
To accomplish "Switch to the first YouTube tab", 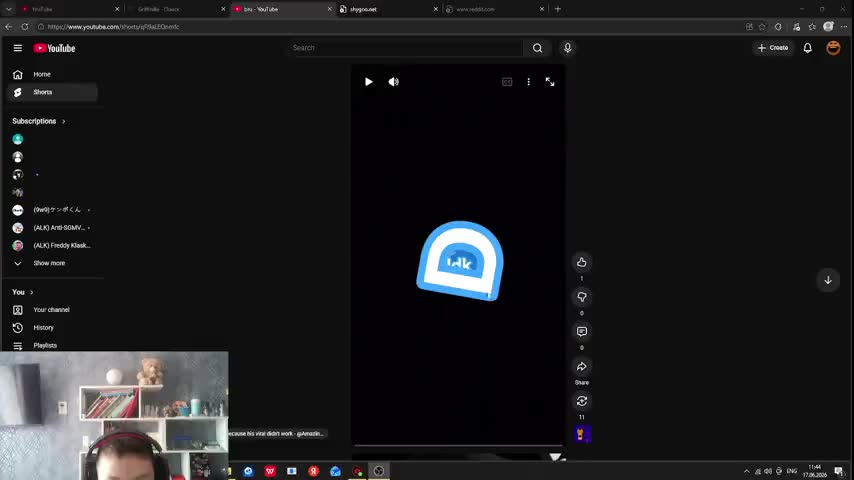I will 70,9.
